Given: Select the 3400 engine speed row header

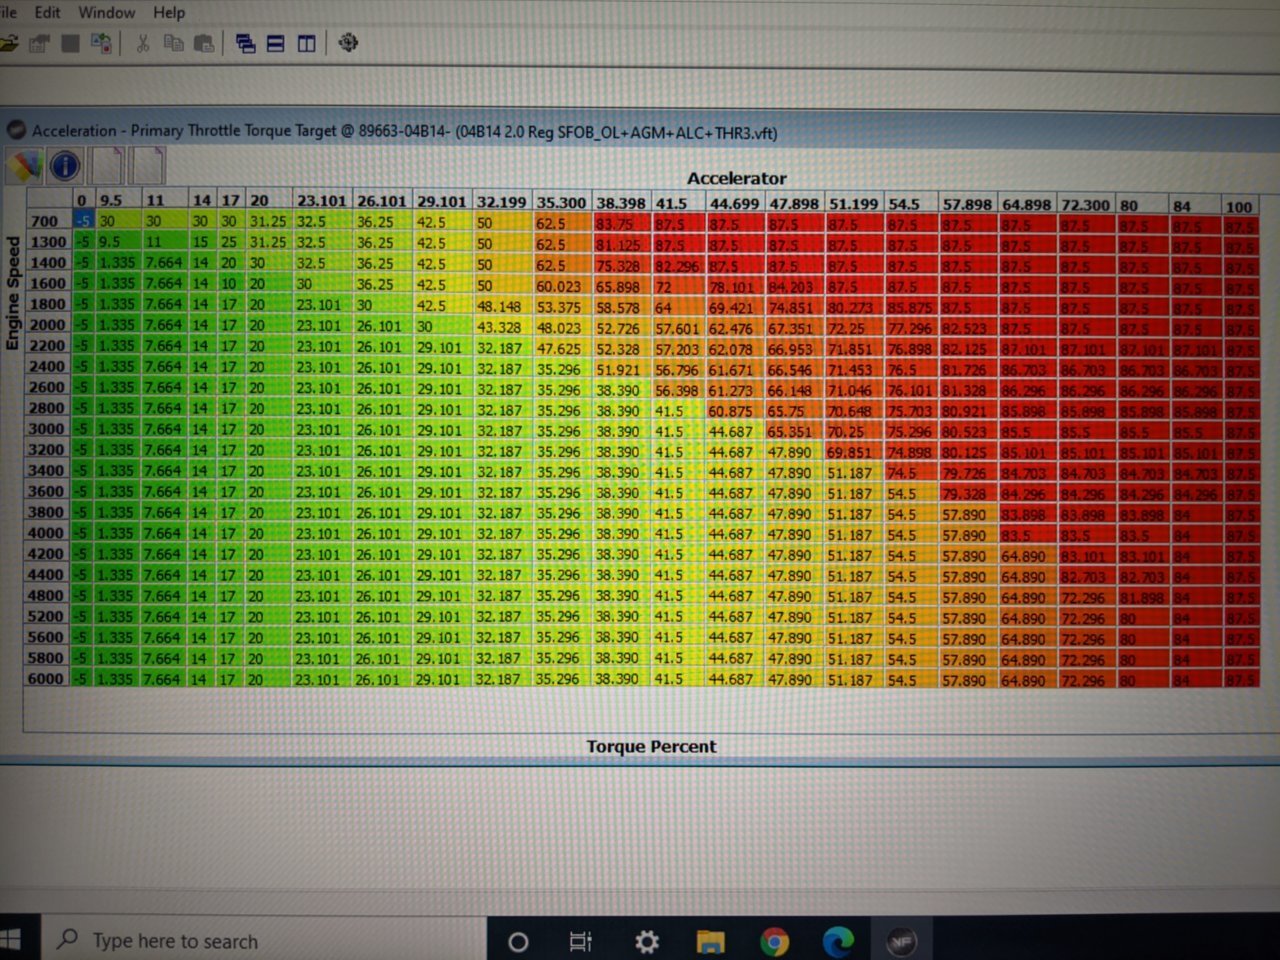Looking at the screenshot, I should coord(48,470).
